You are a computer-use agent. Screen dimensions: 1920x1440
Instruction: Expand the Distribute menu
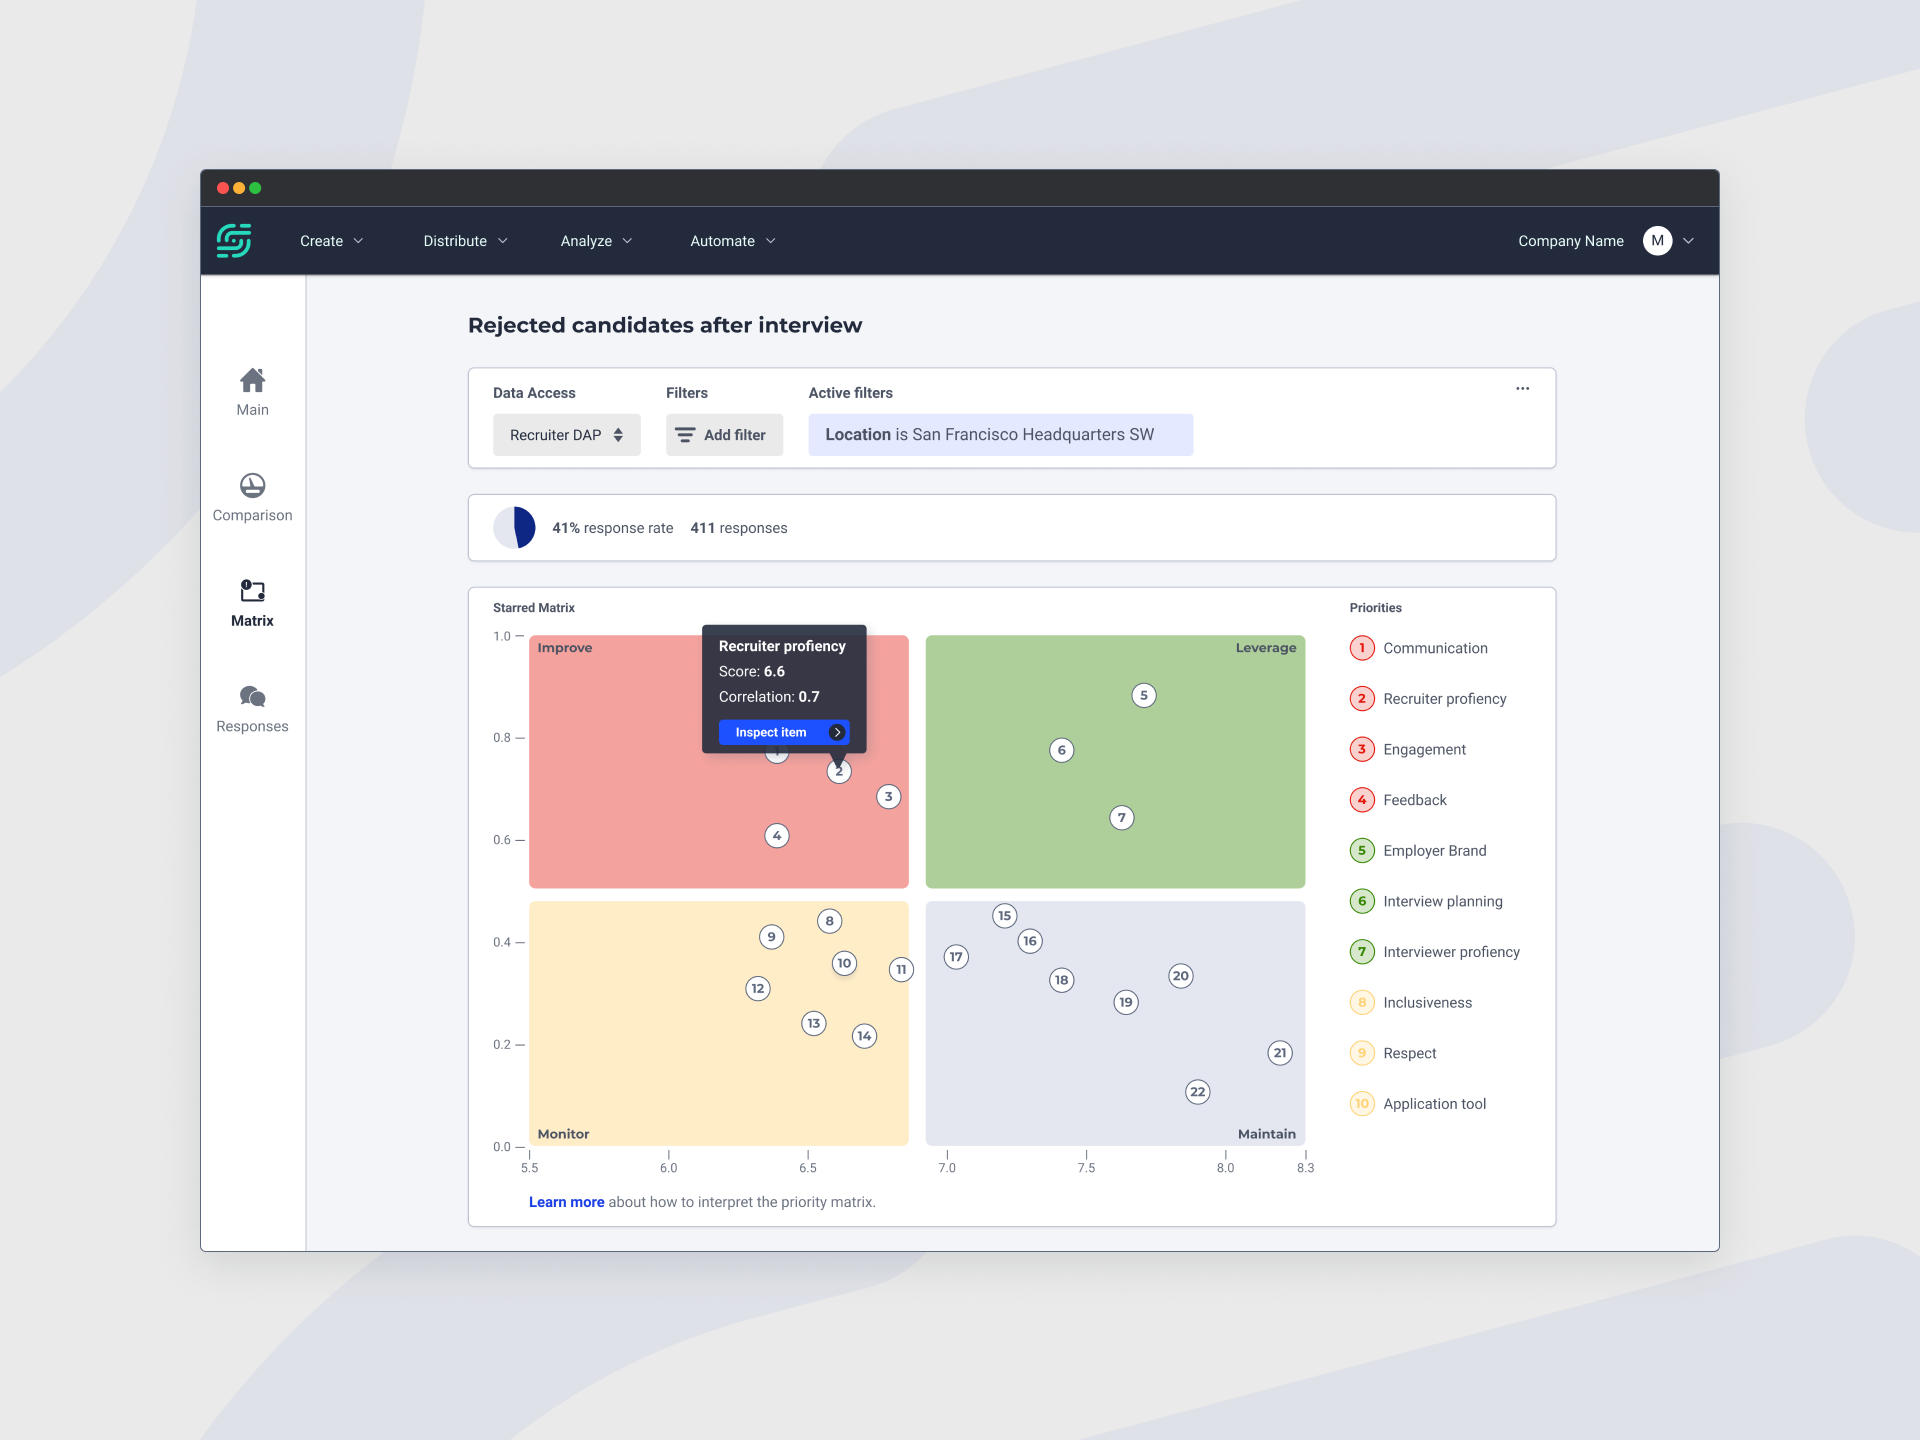click(x=465, y=241)
